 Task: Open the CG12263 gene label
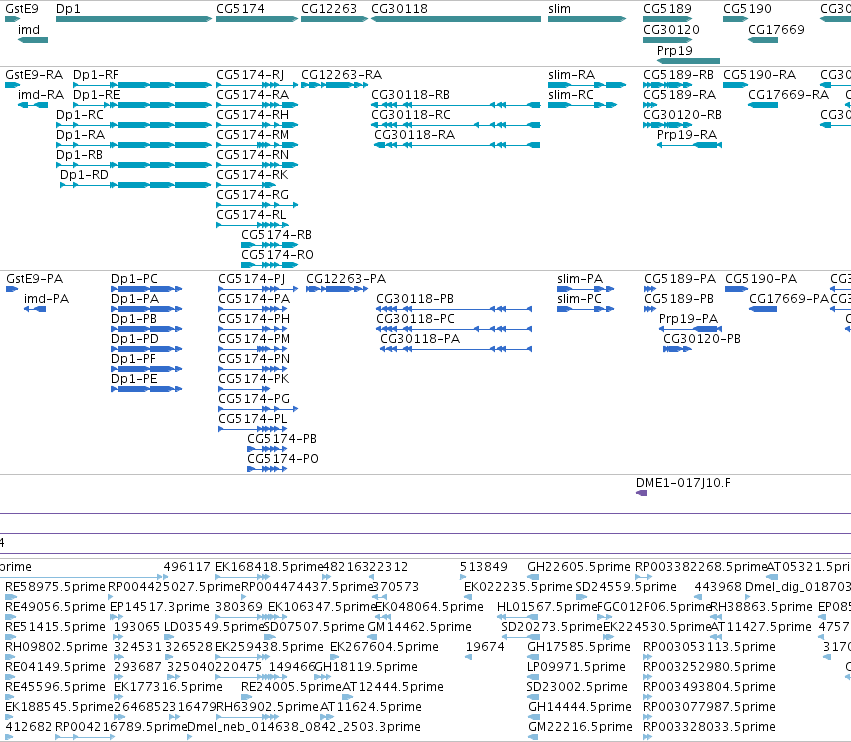tap(329, 9)
